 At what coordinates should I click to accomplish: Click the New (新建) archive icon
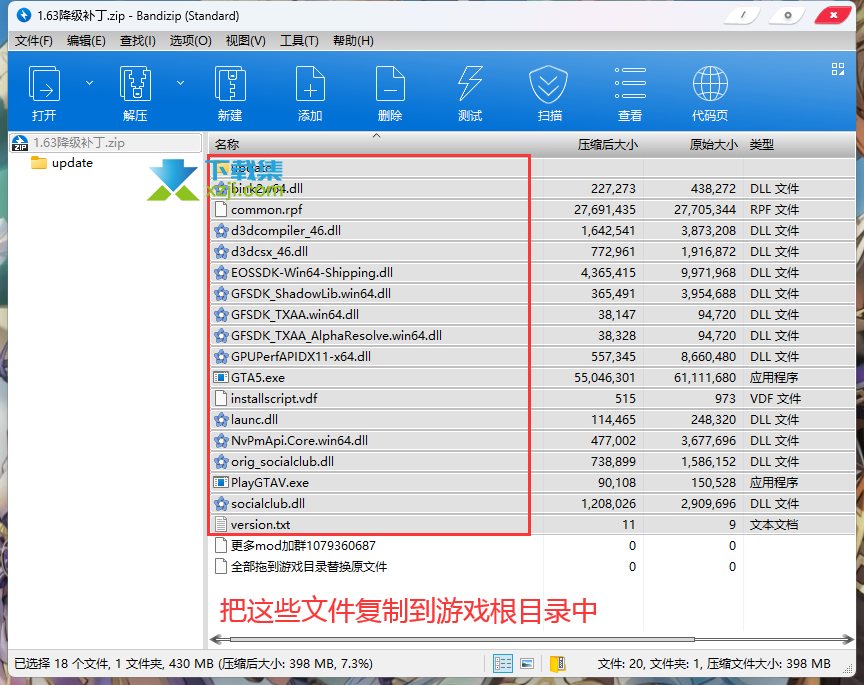pos(230,84)
